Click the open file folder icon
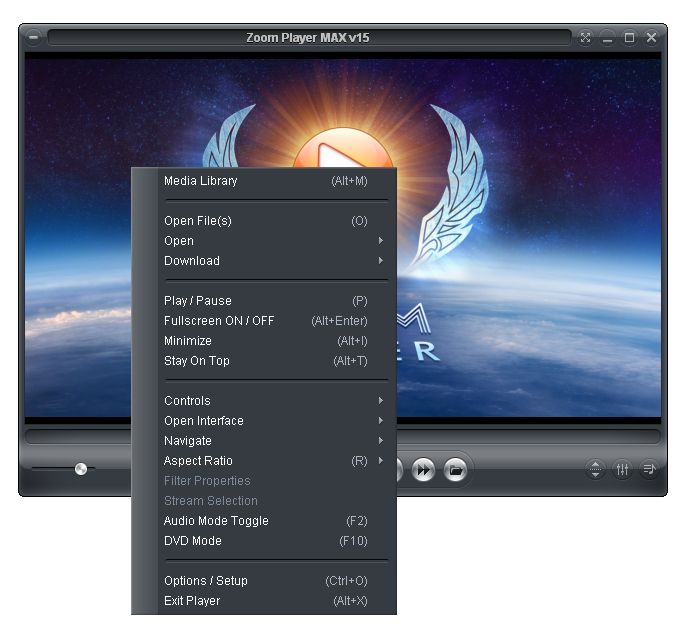This screenshot has height=632, width=692. (456, 470)
